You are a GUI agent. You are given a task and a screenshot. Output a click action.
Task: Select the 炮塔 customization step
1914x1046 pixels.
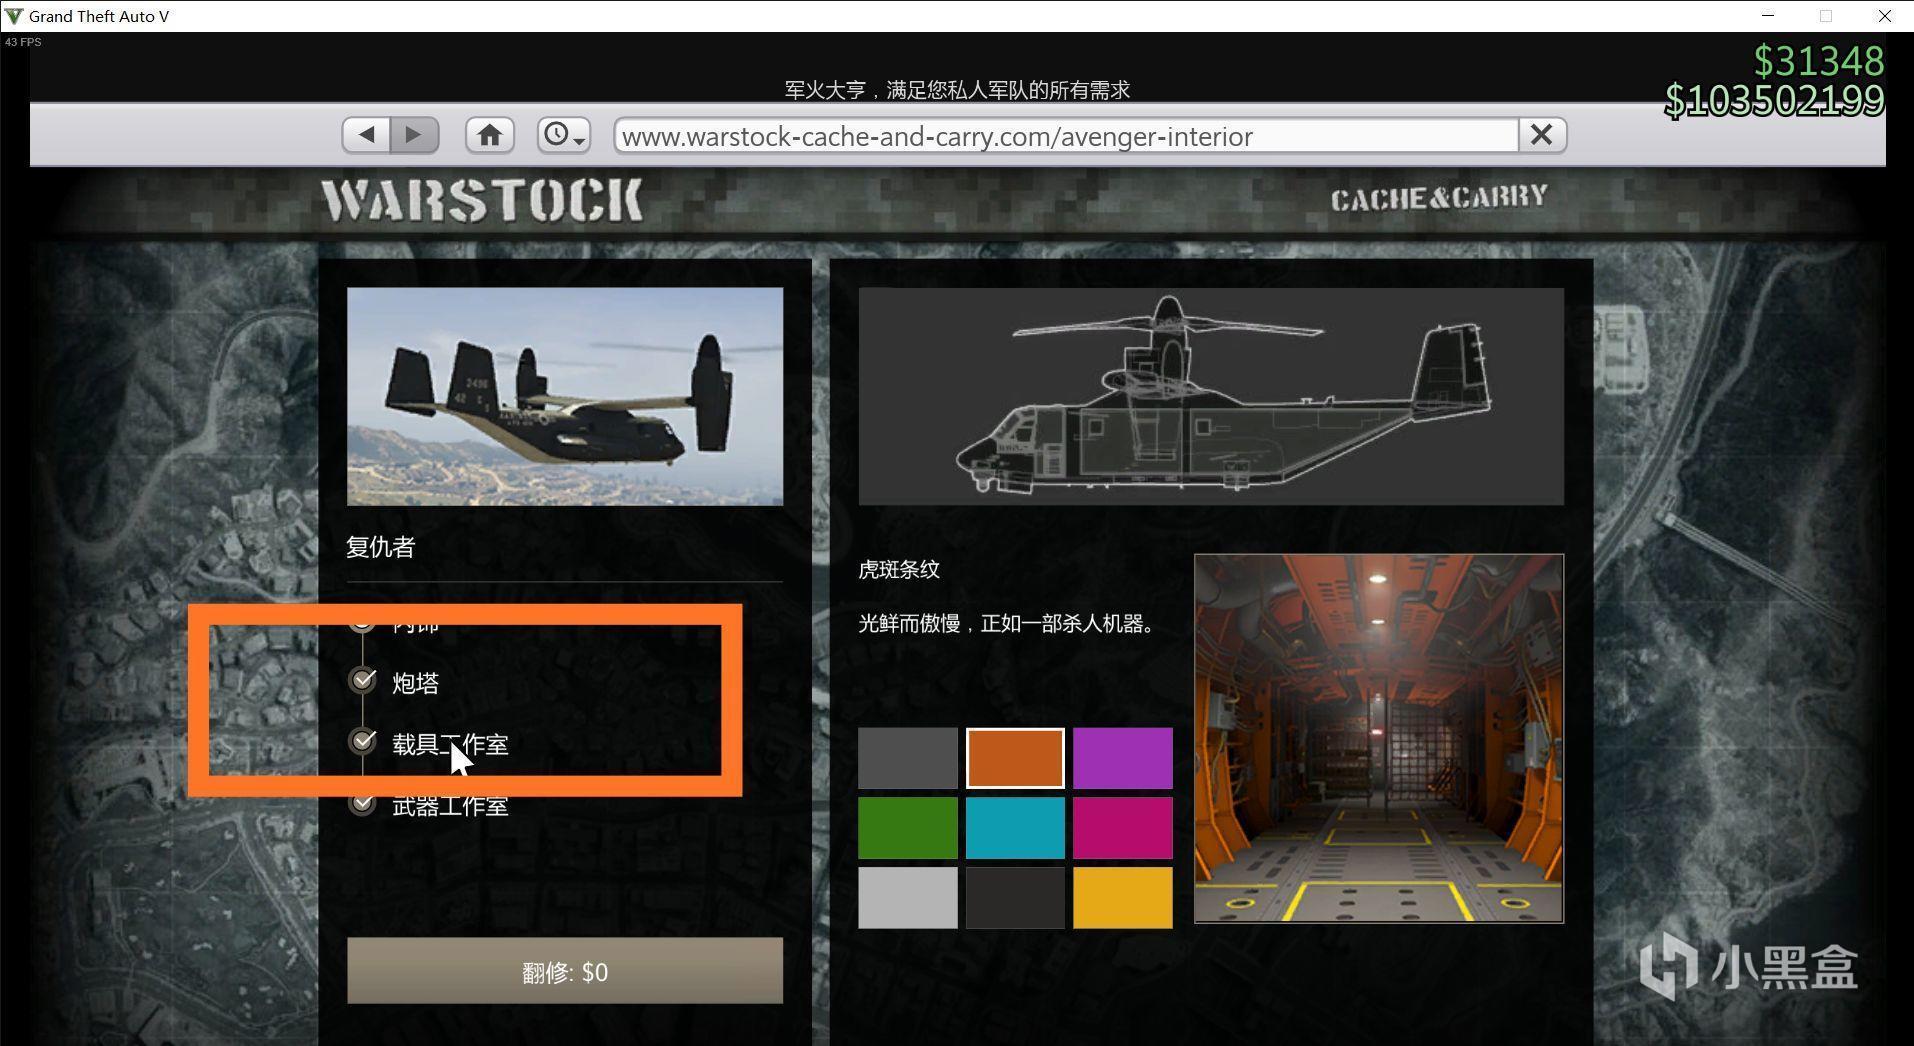[415, 683]
